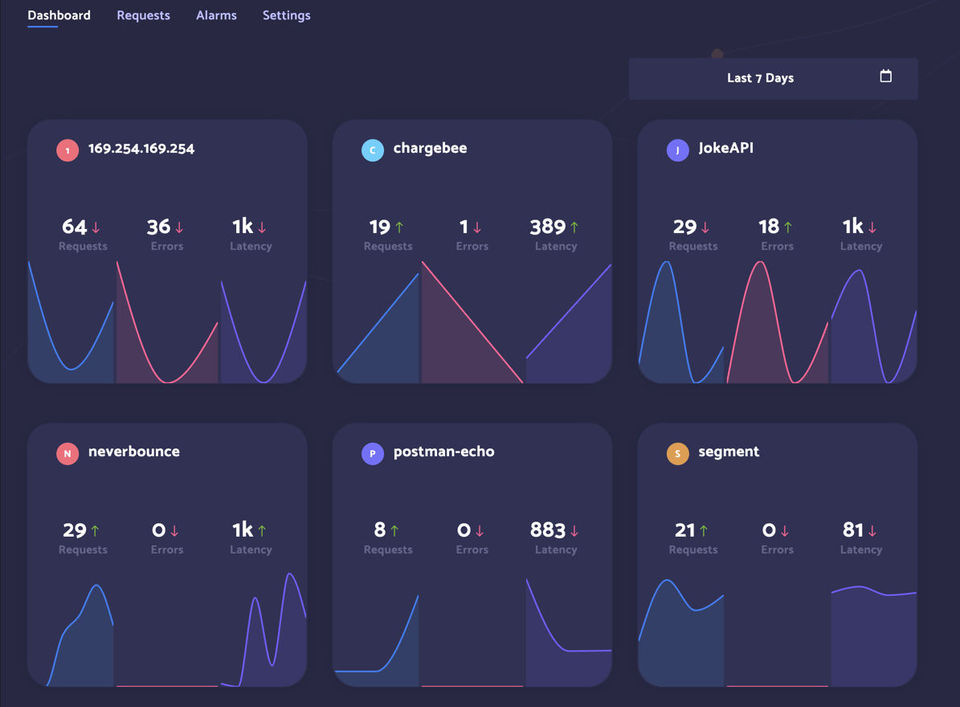Click the up arrow beside JokeAPI's 18 Errors
The image size is (960, 707).
(788, 228)
